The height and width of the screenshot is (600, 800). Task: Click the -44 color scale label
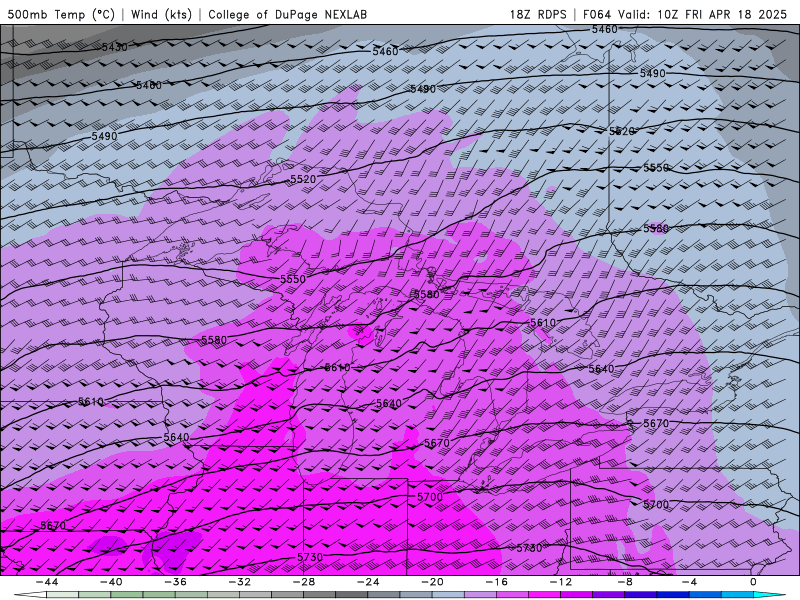(47, 582)
